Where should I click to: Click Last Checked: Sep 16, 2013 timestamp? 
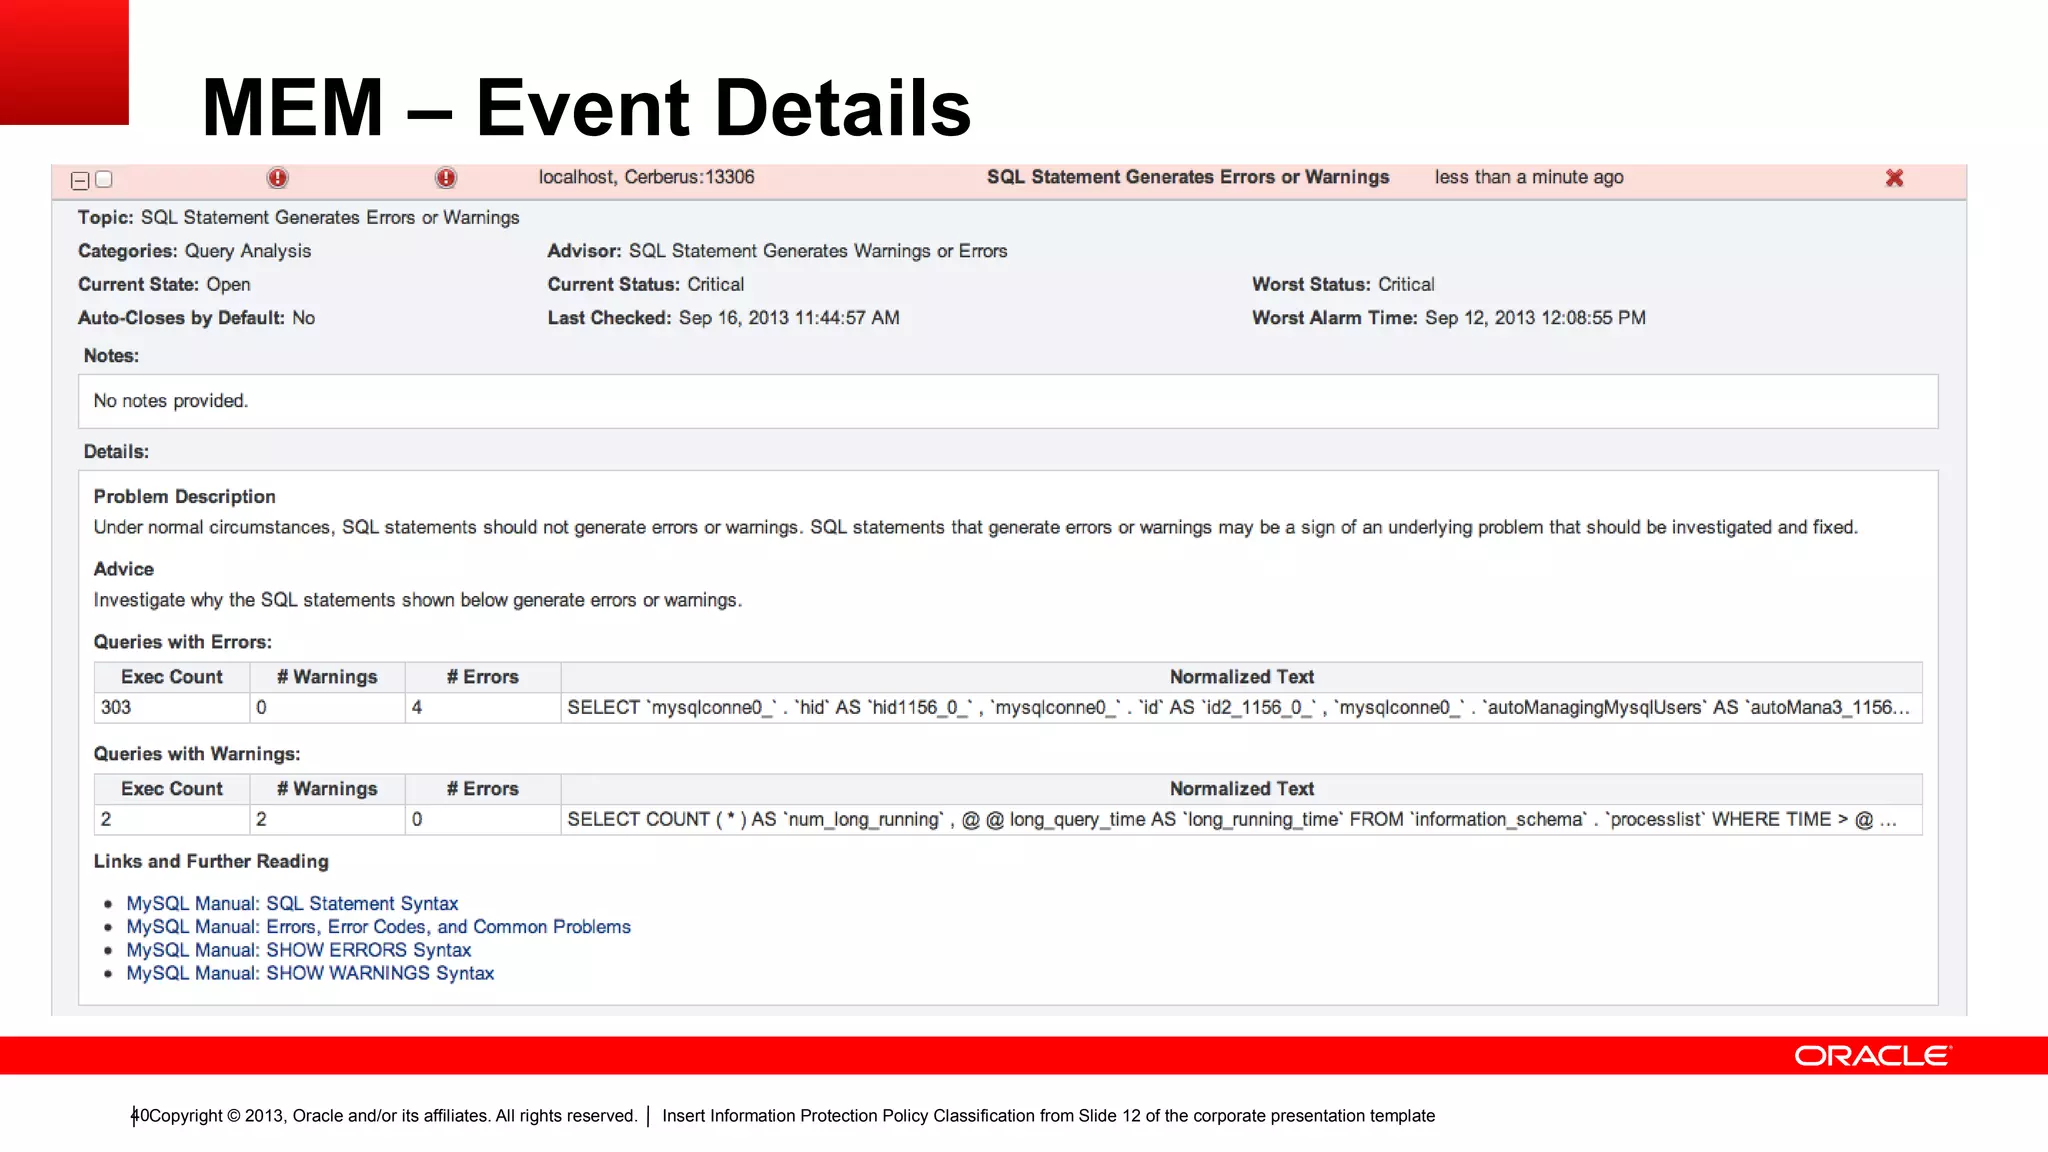tap(723, 318)
